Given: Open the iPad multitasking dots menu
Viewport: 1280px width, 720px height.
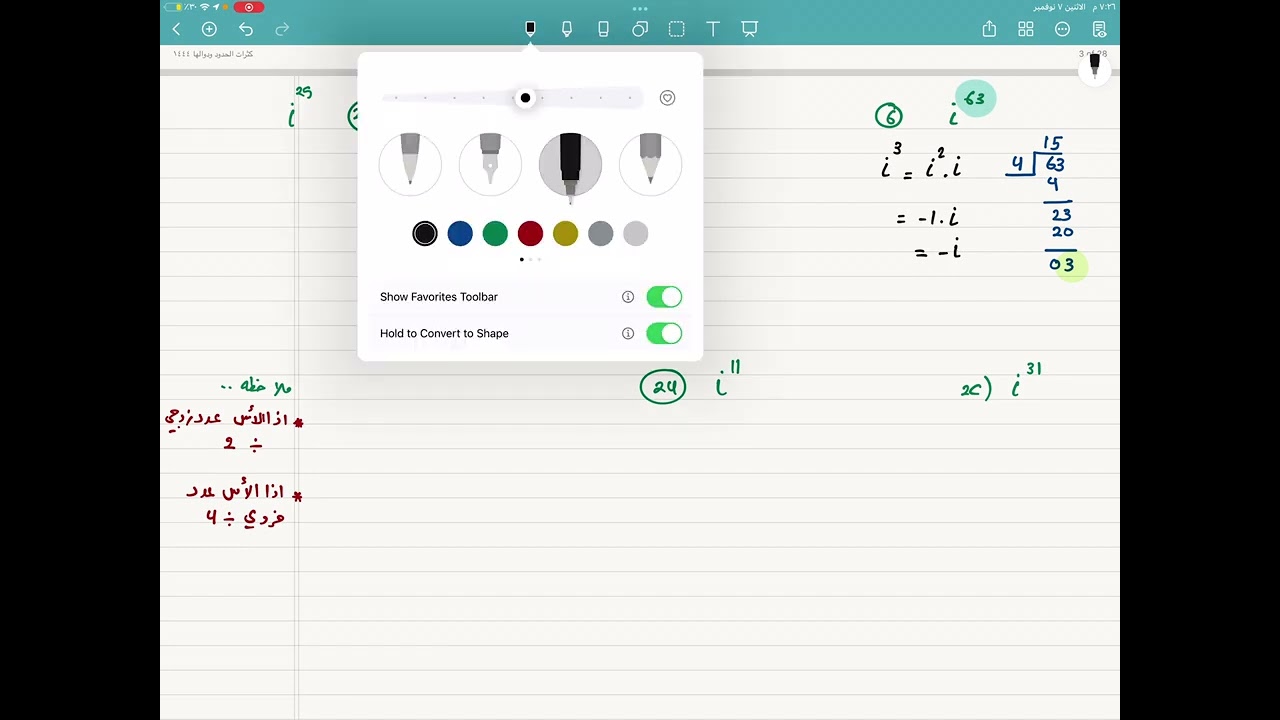Looking at the screenshot, I should (640, 8).
